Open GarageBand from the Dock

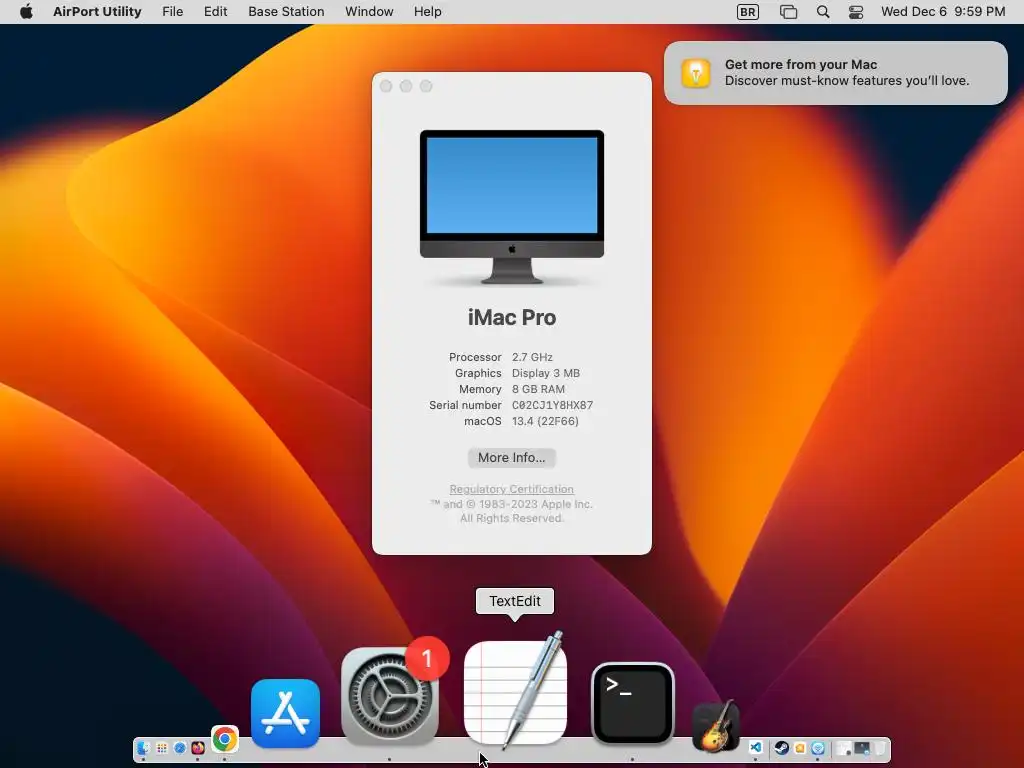click(x=716, y=725)
